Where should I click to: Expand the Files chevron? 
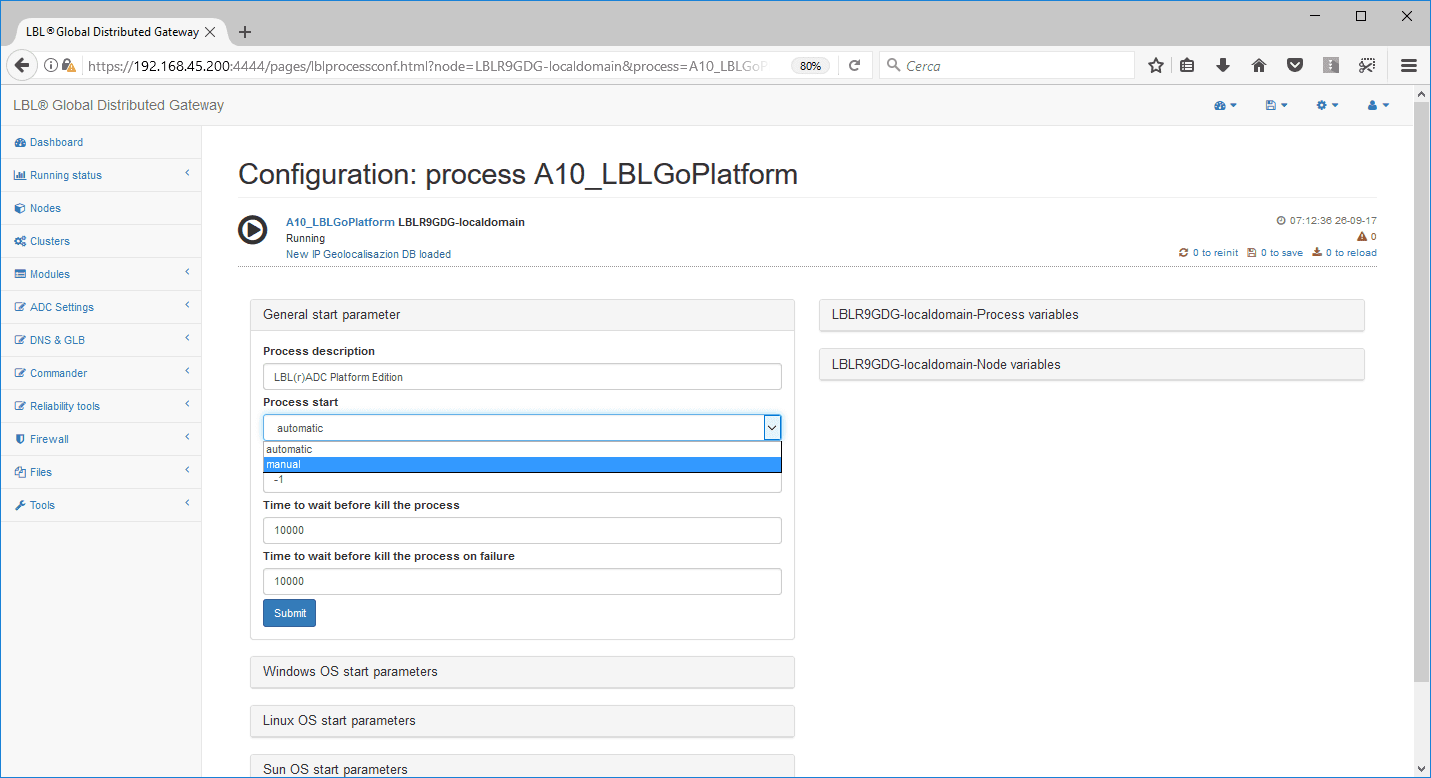coord(187,471)
